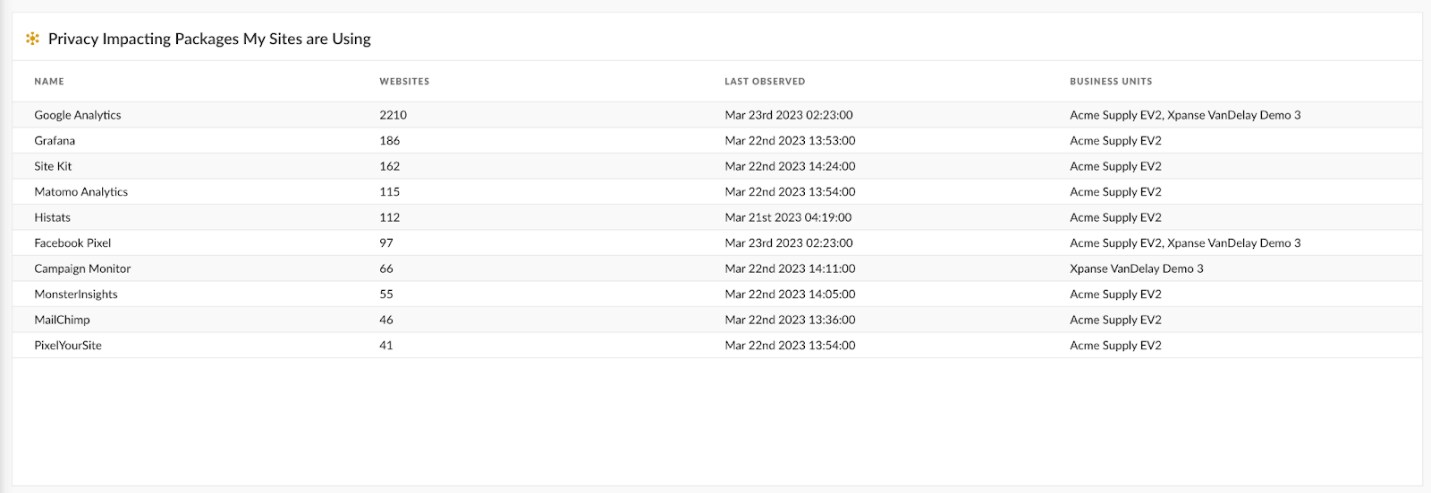Click the 66 websites count
Image resolution: width=1431 pixels, height=493 pixels.
coord(386,269)
